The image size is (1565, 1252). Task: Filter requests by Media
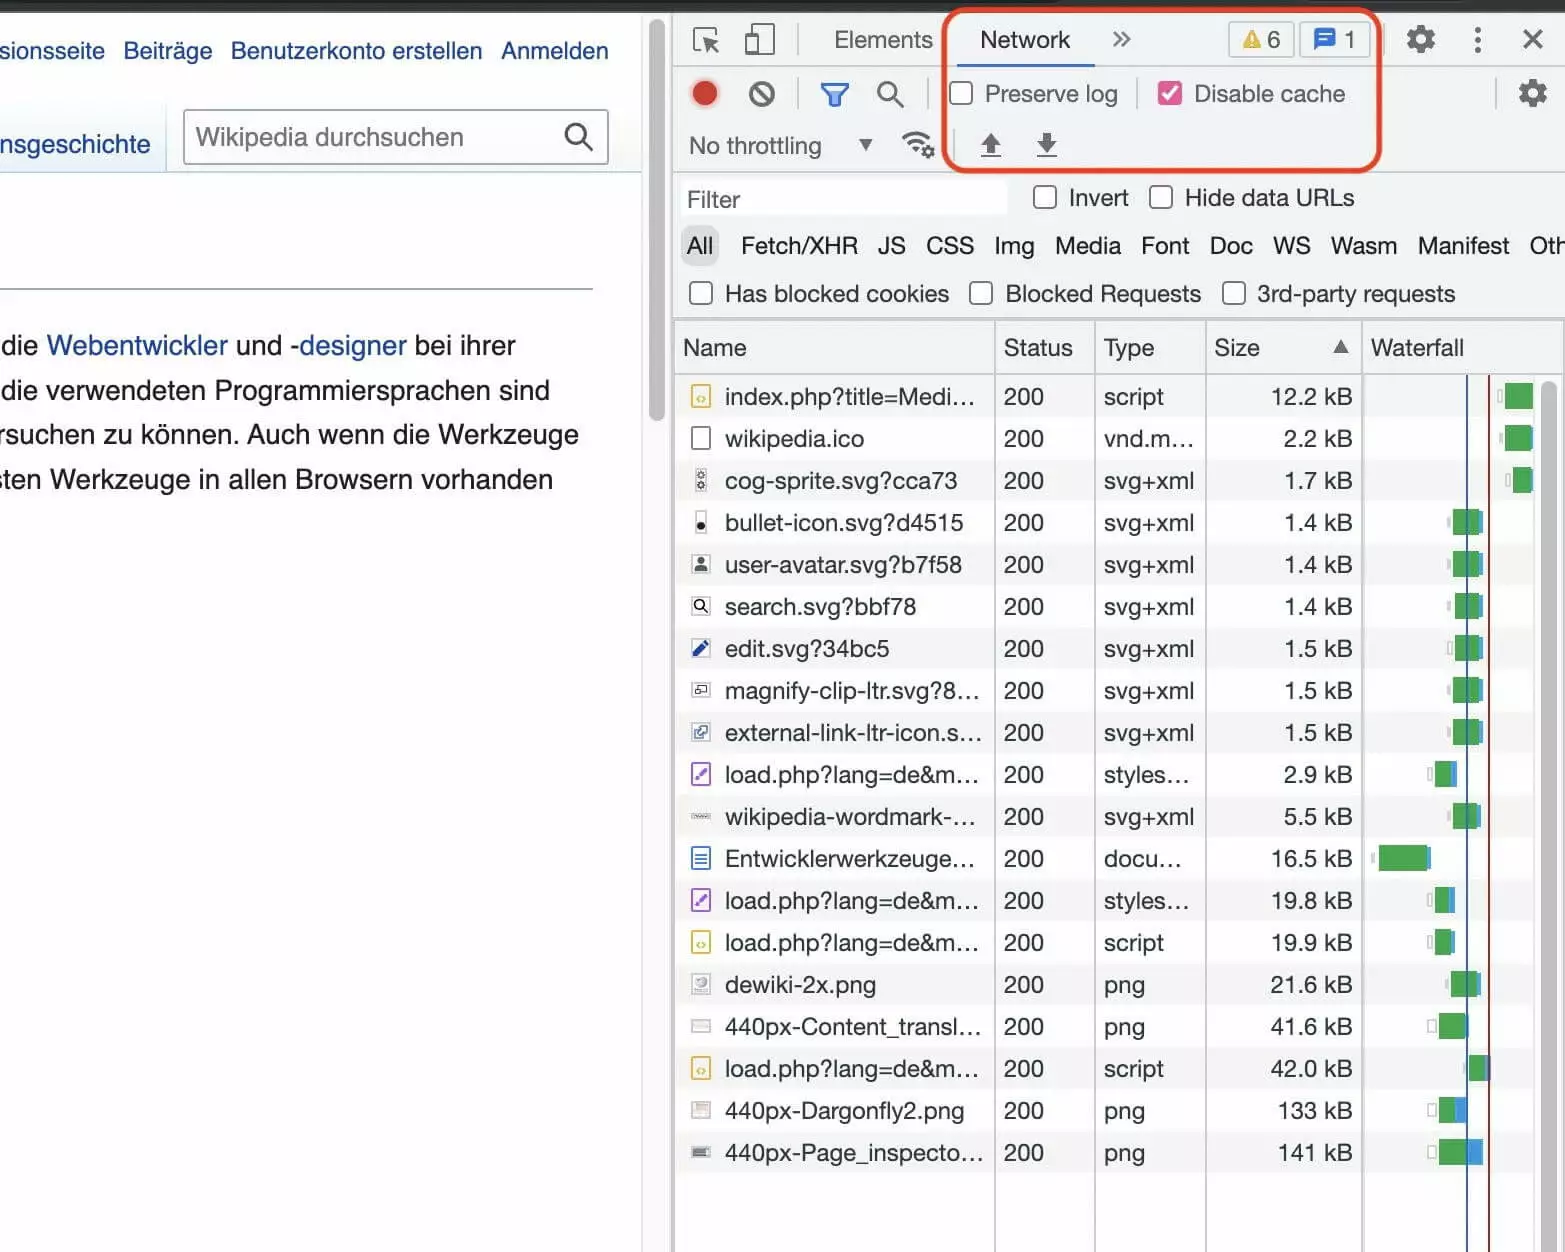coord(1088,246)
